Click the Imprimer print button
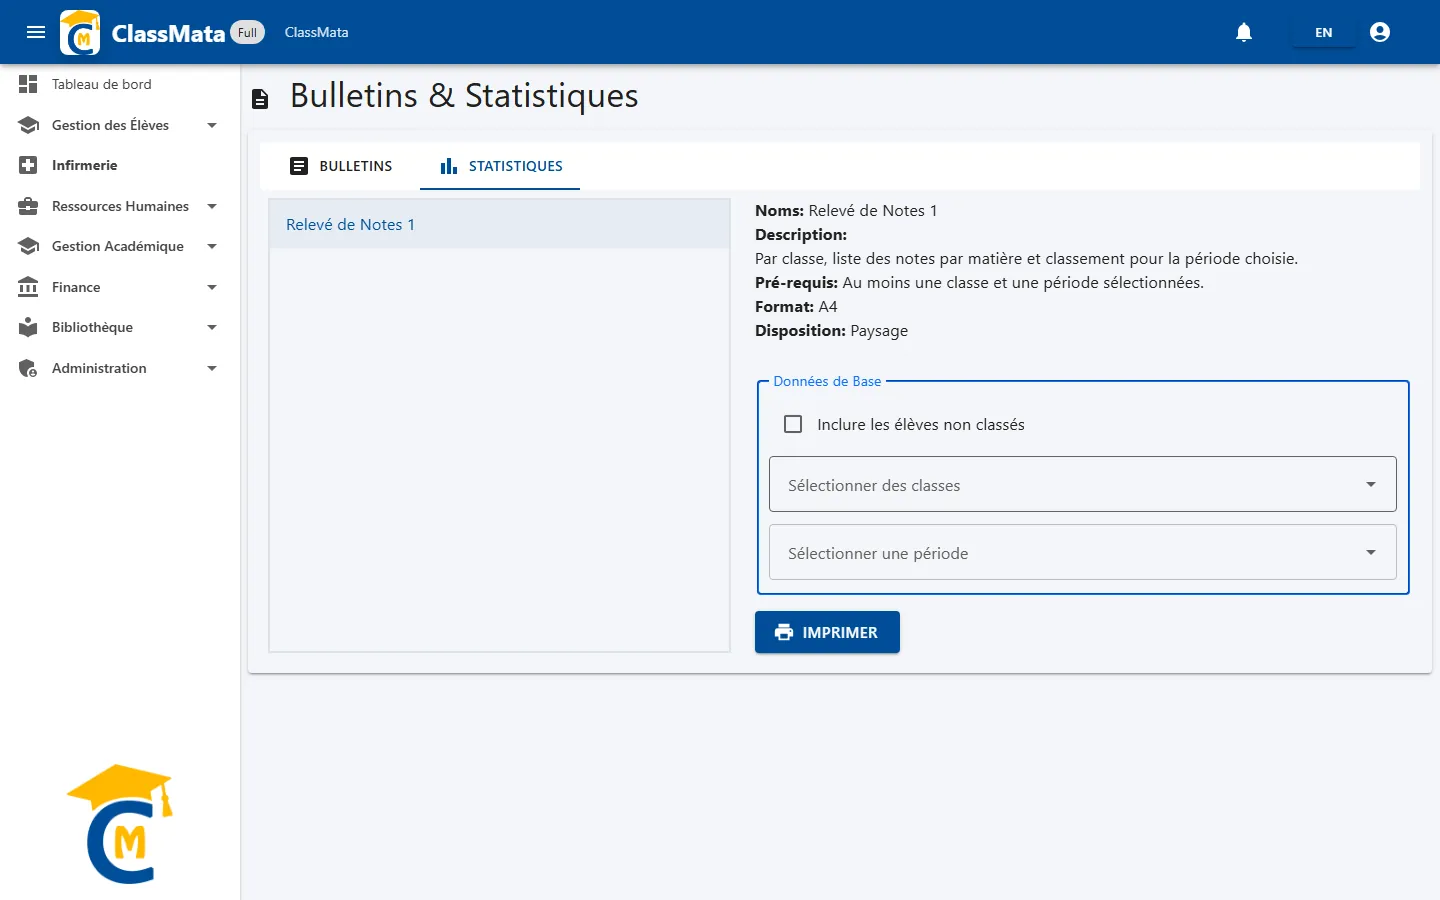1440x900 pixels. pyautogui.click(x=827, y=632)
